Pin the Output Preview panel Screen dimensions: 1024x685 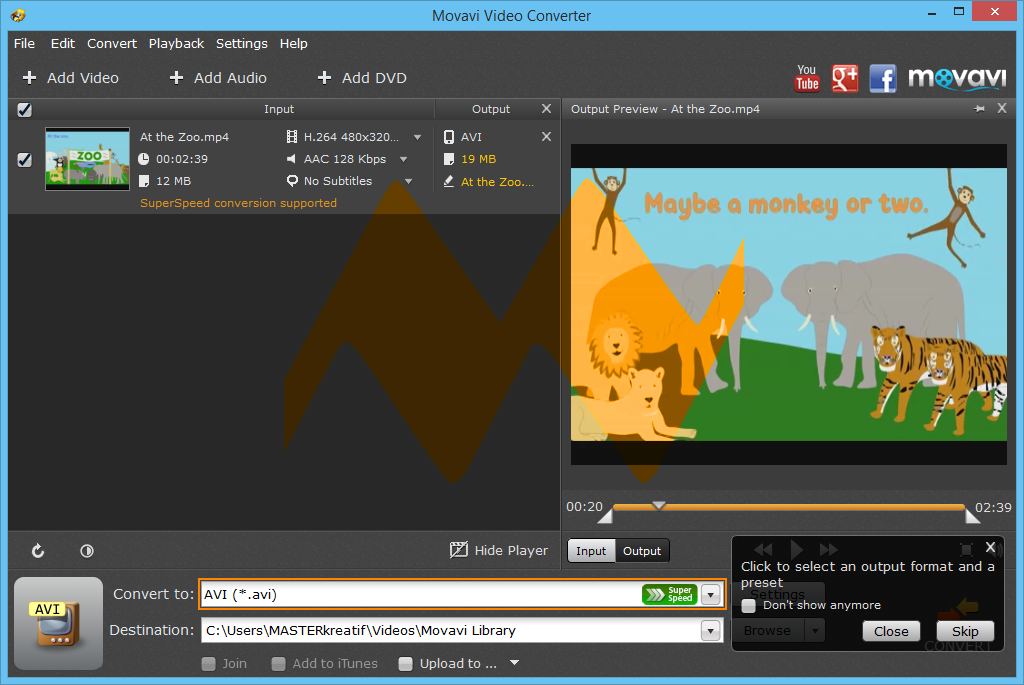980,108
